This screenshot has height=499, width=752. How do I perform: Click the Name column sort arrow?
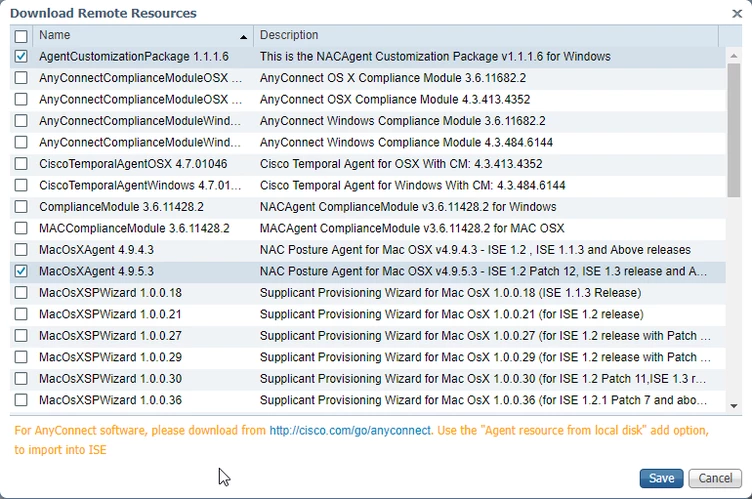click(x=243, y=37)
